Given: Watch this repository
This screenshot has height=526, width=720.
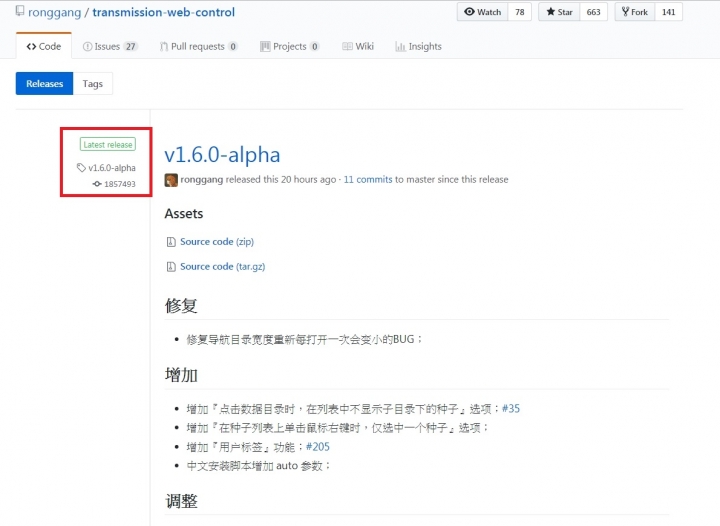Looking at the screenshot, I should click(x=483, y=12).
